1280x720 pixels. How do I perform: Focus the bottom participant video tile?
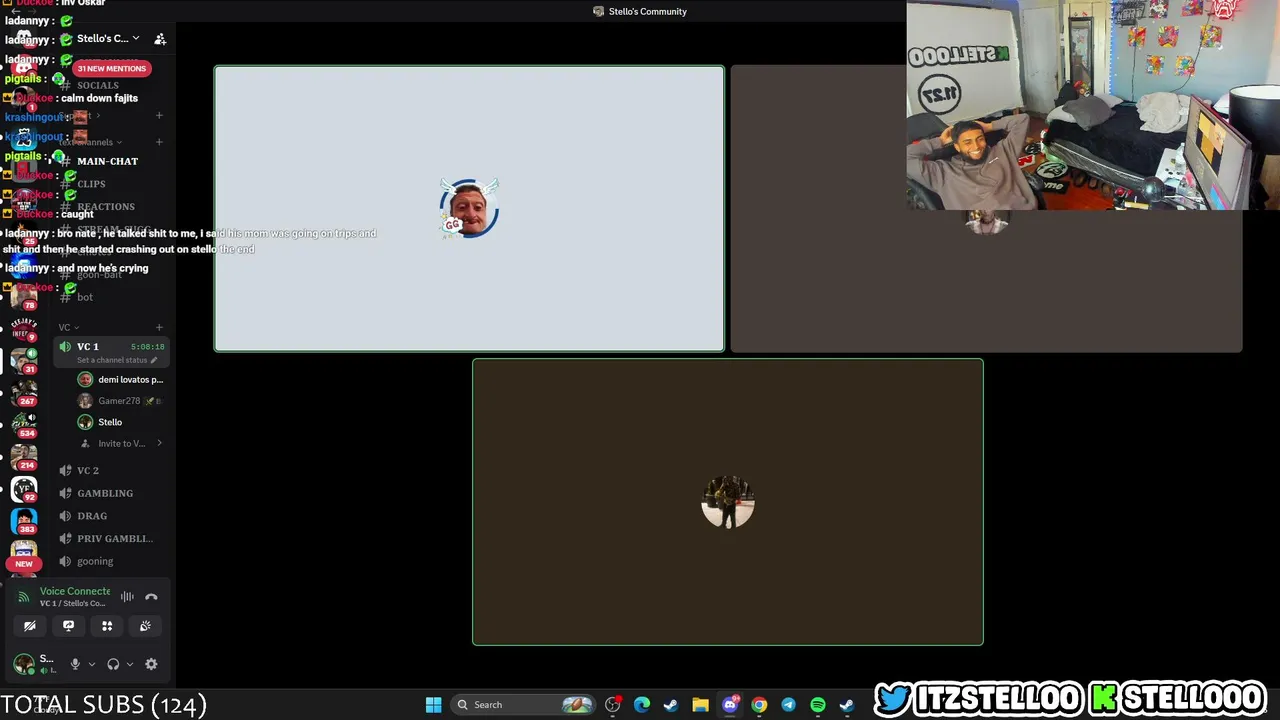[728, 502]
